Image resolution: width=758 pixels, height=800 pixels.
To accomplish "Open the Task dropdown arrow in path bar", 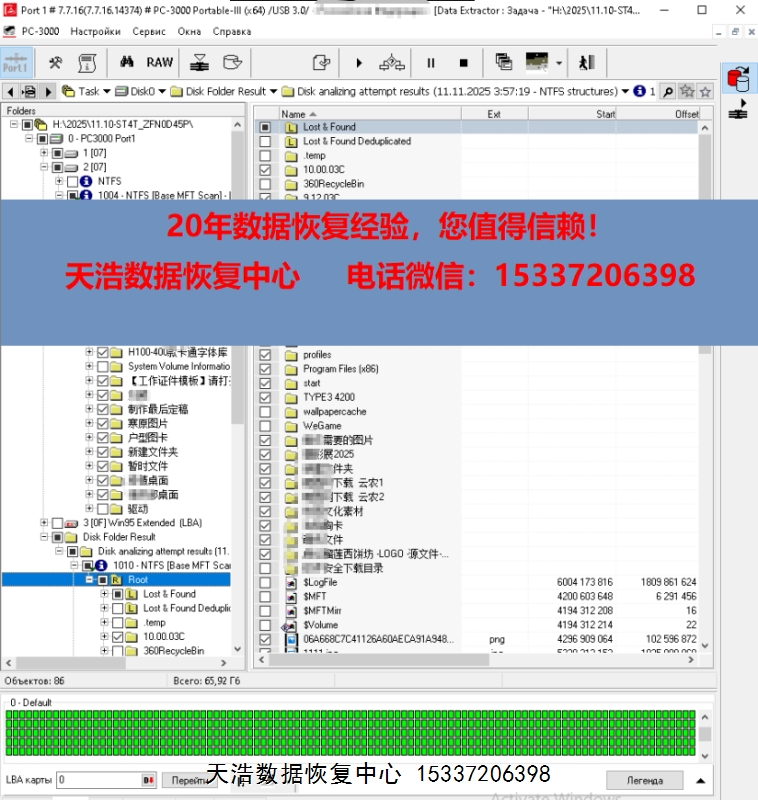I will click(106, 91).
